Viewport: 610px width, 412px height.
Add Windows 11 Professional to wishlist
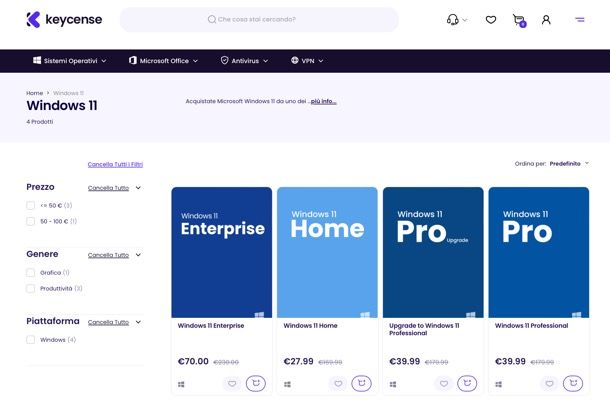(549, 384)
